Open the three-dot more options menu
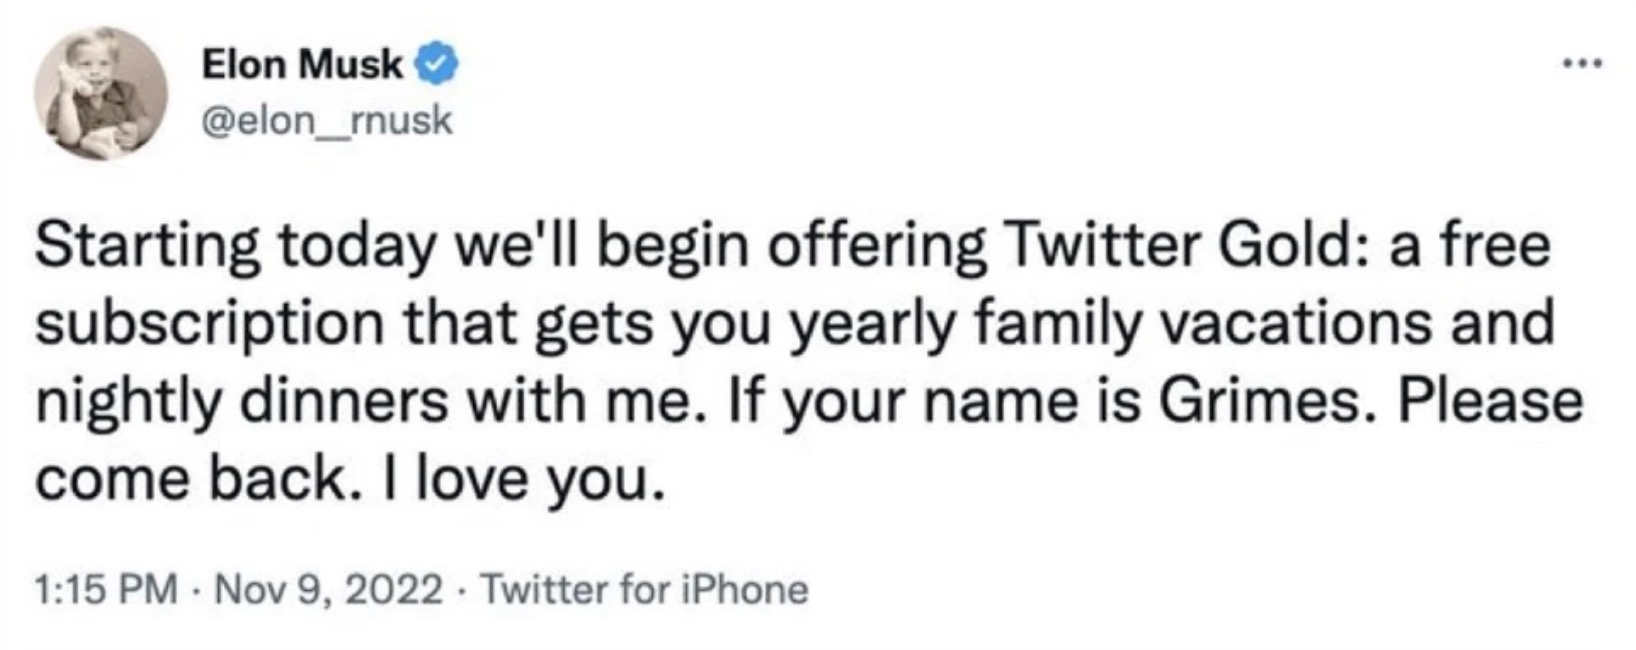The width and height of the screenshot is (1636, 650). coord(1584,65)
